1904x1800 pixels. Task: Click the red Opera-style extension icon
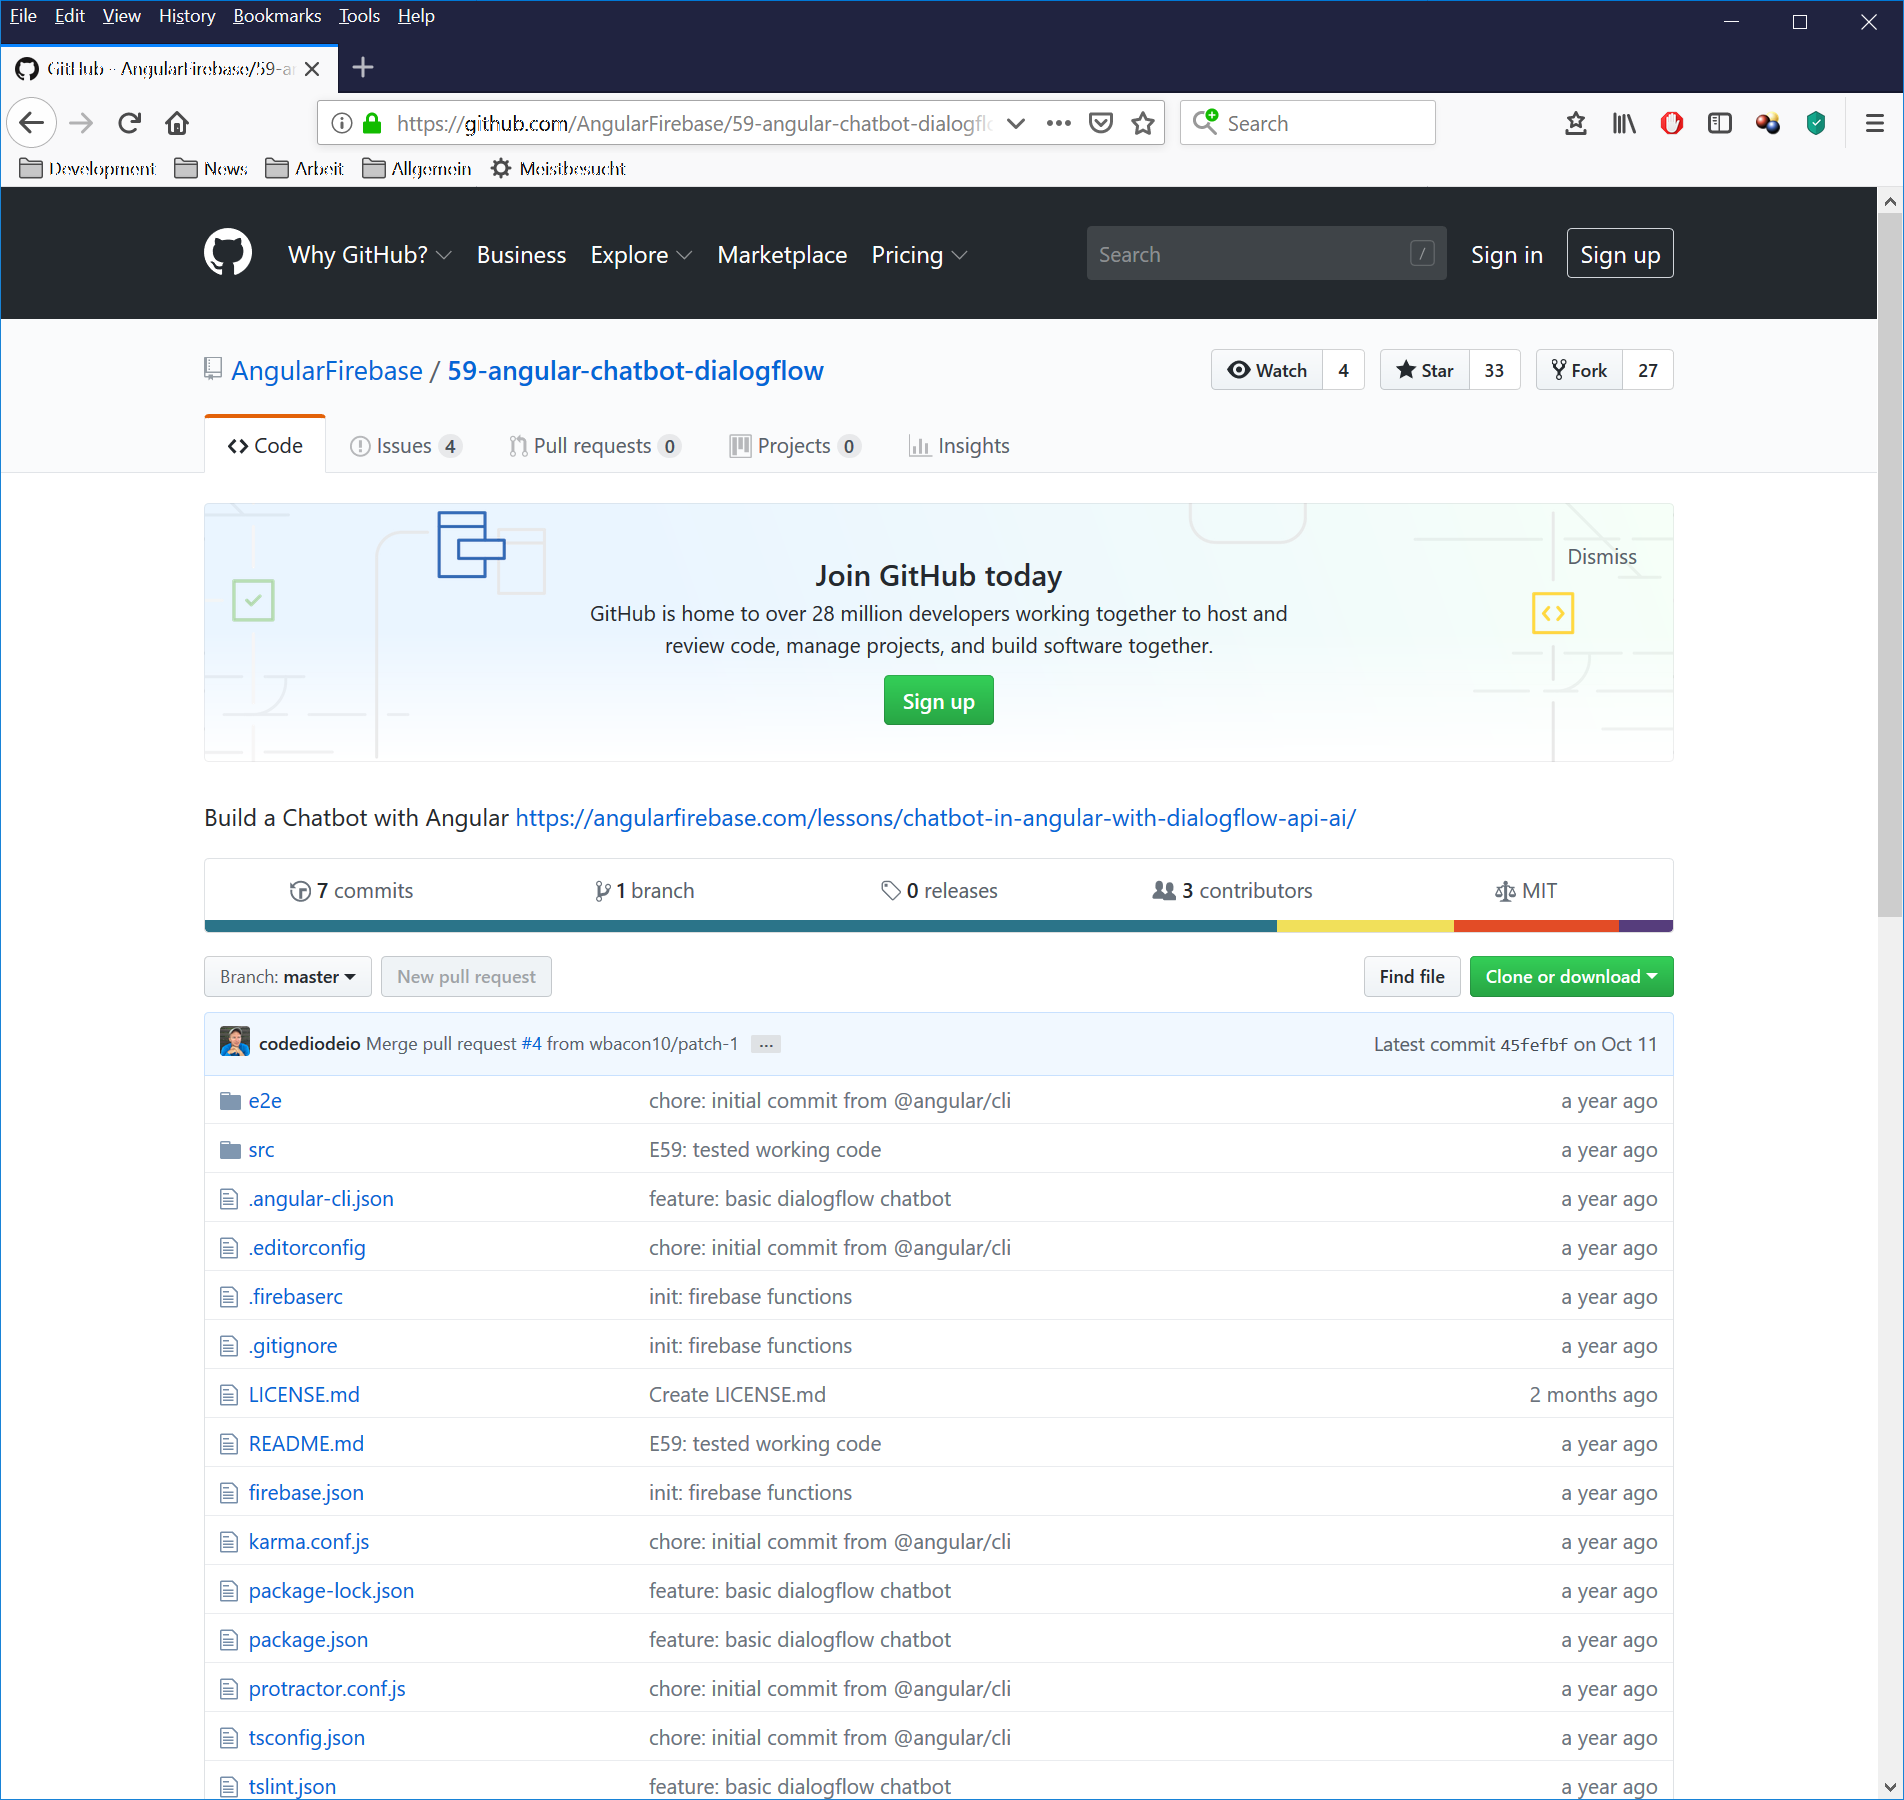tap(1672, 123)
